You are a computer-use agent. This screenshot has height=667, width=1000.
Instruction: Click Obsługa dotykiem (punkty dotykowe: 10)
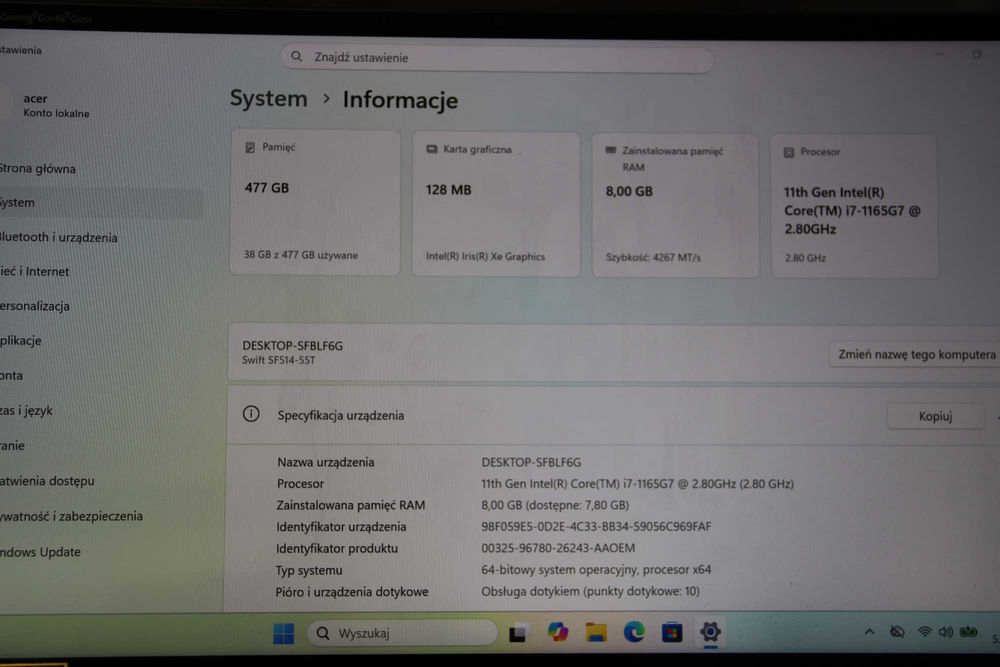(590, 591)
